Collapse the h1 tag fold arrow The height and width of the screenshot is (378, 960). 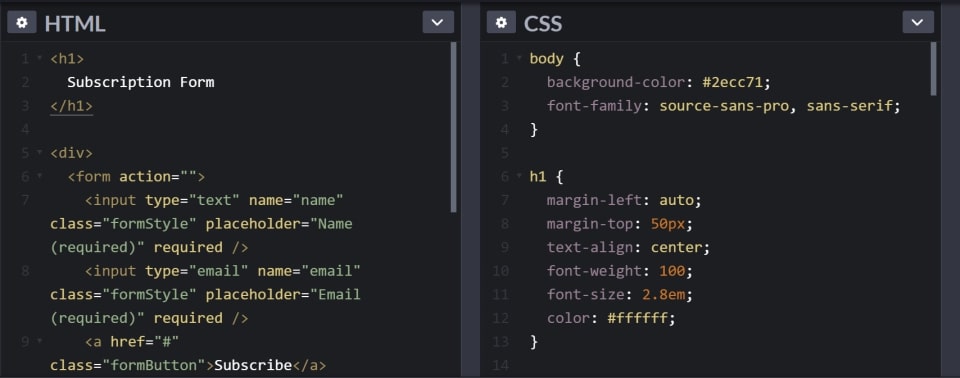[x=40, y=59]
